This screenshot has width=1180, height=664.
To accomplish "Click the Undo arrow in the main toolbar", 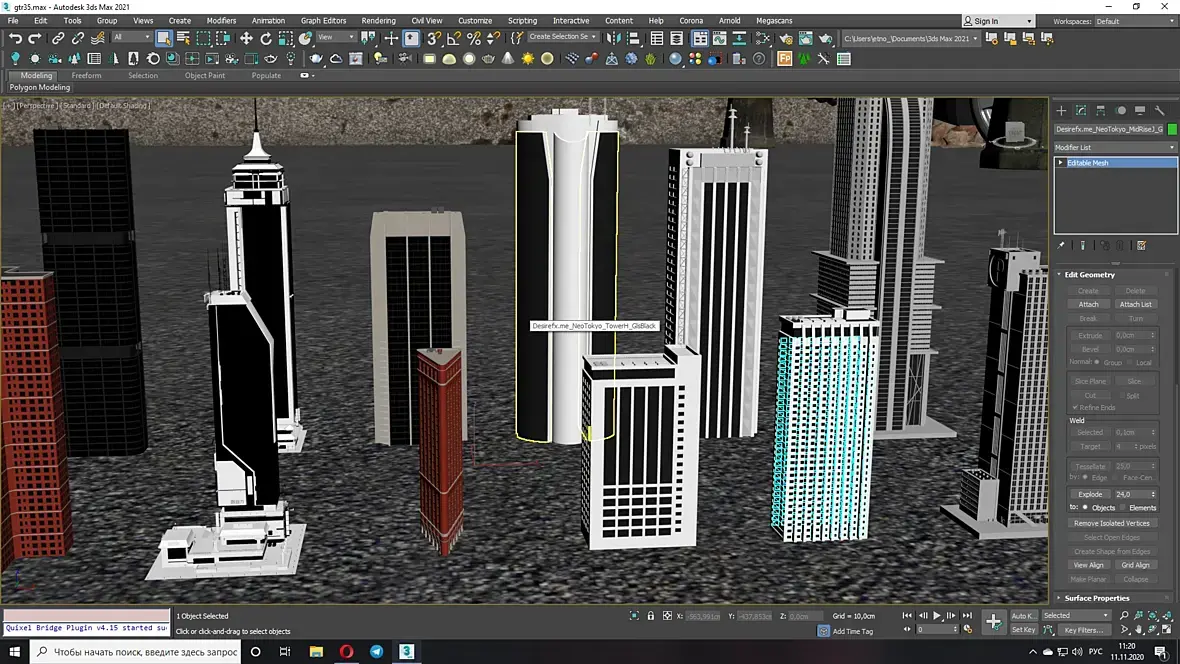I will coord(15,38).
